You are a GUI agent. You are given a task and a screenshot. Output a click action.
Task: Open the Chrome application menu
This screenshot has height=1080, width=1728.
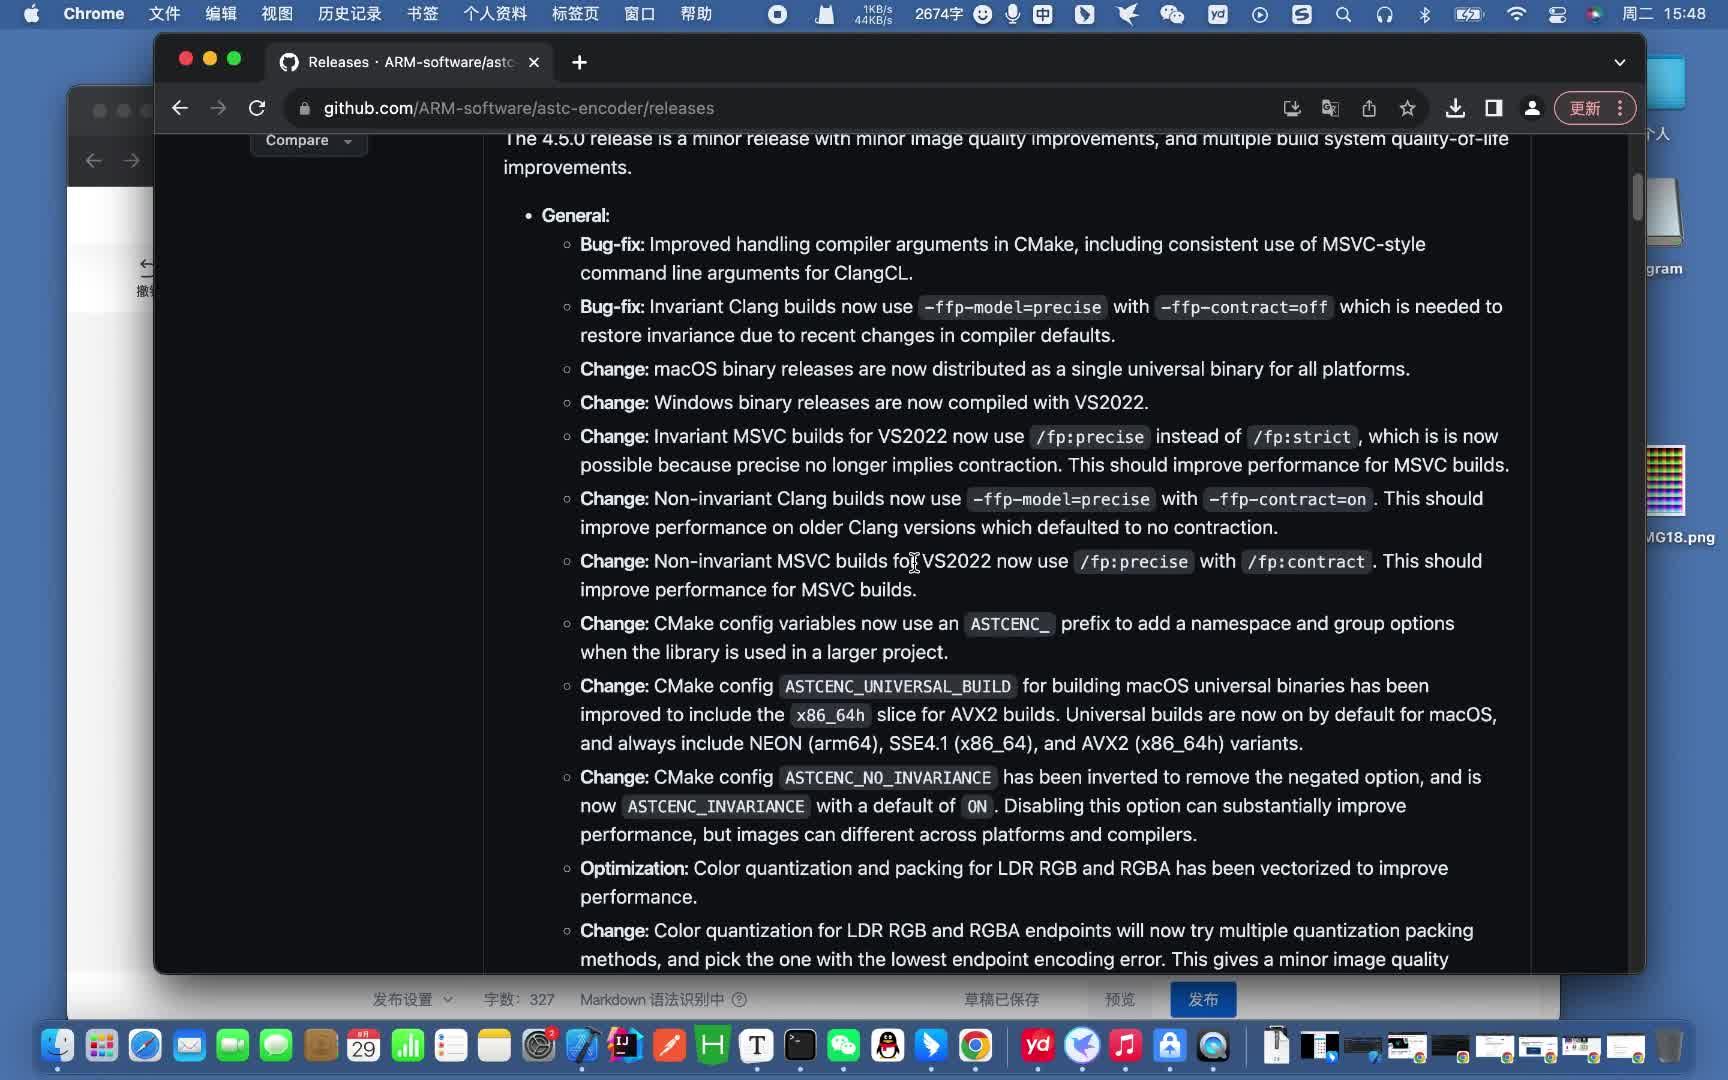click(x=94, y=14)
